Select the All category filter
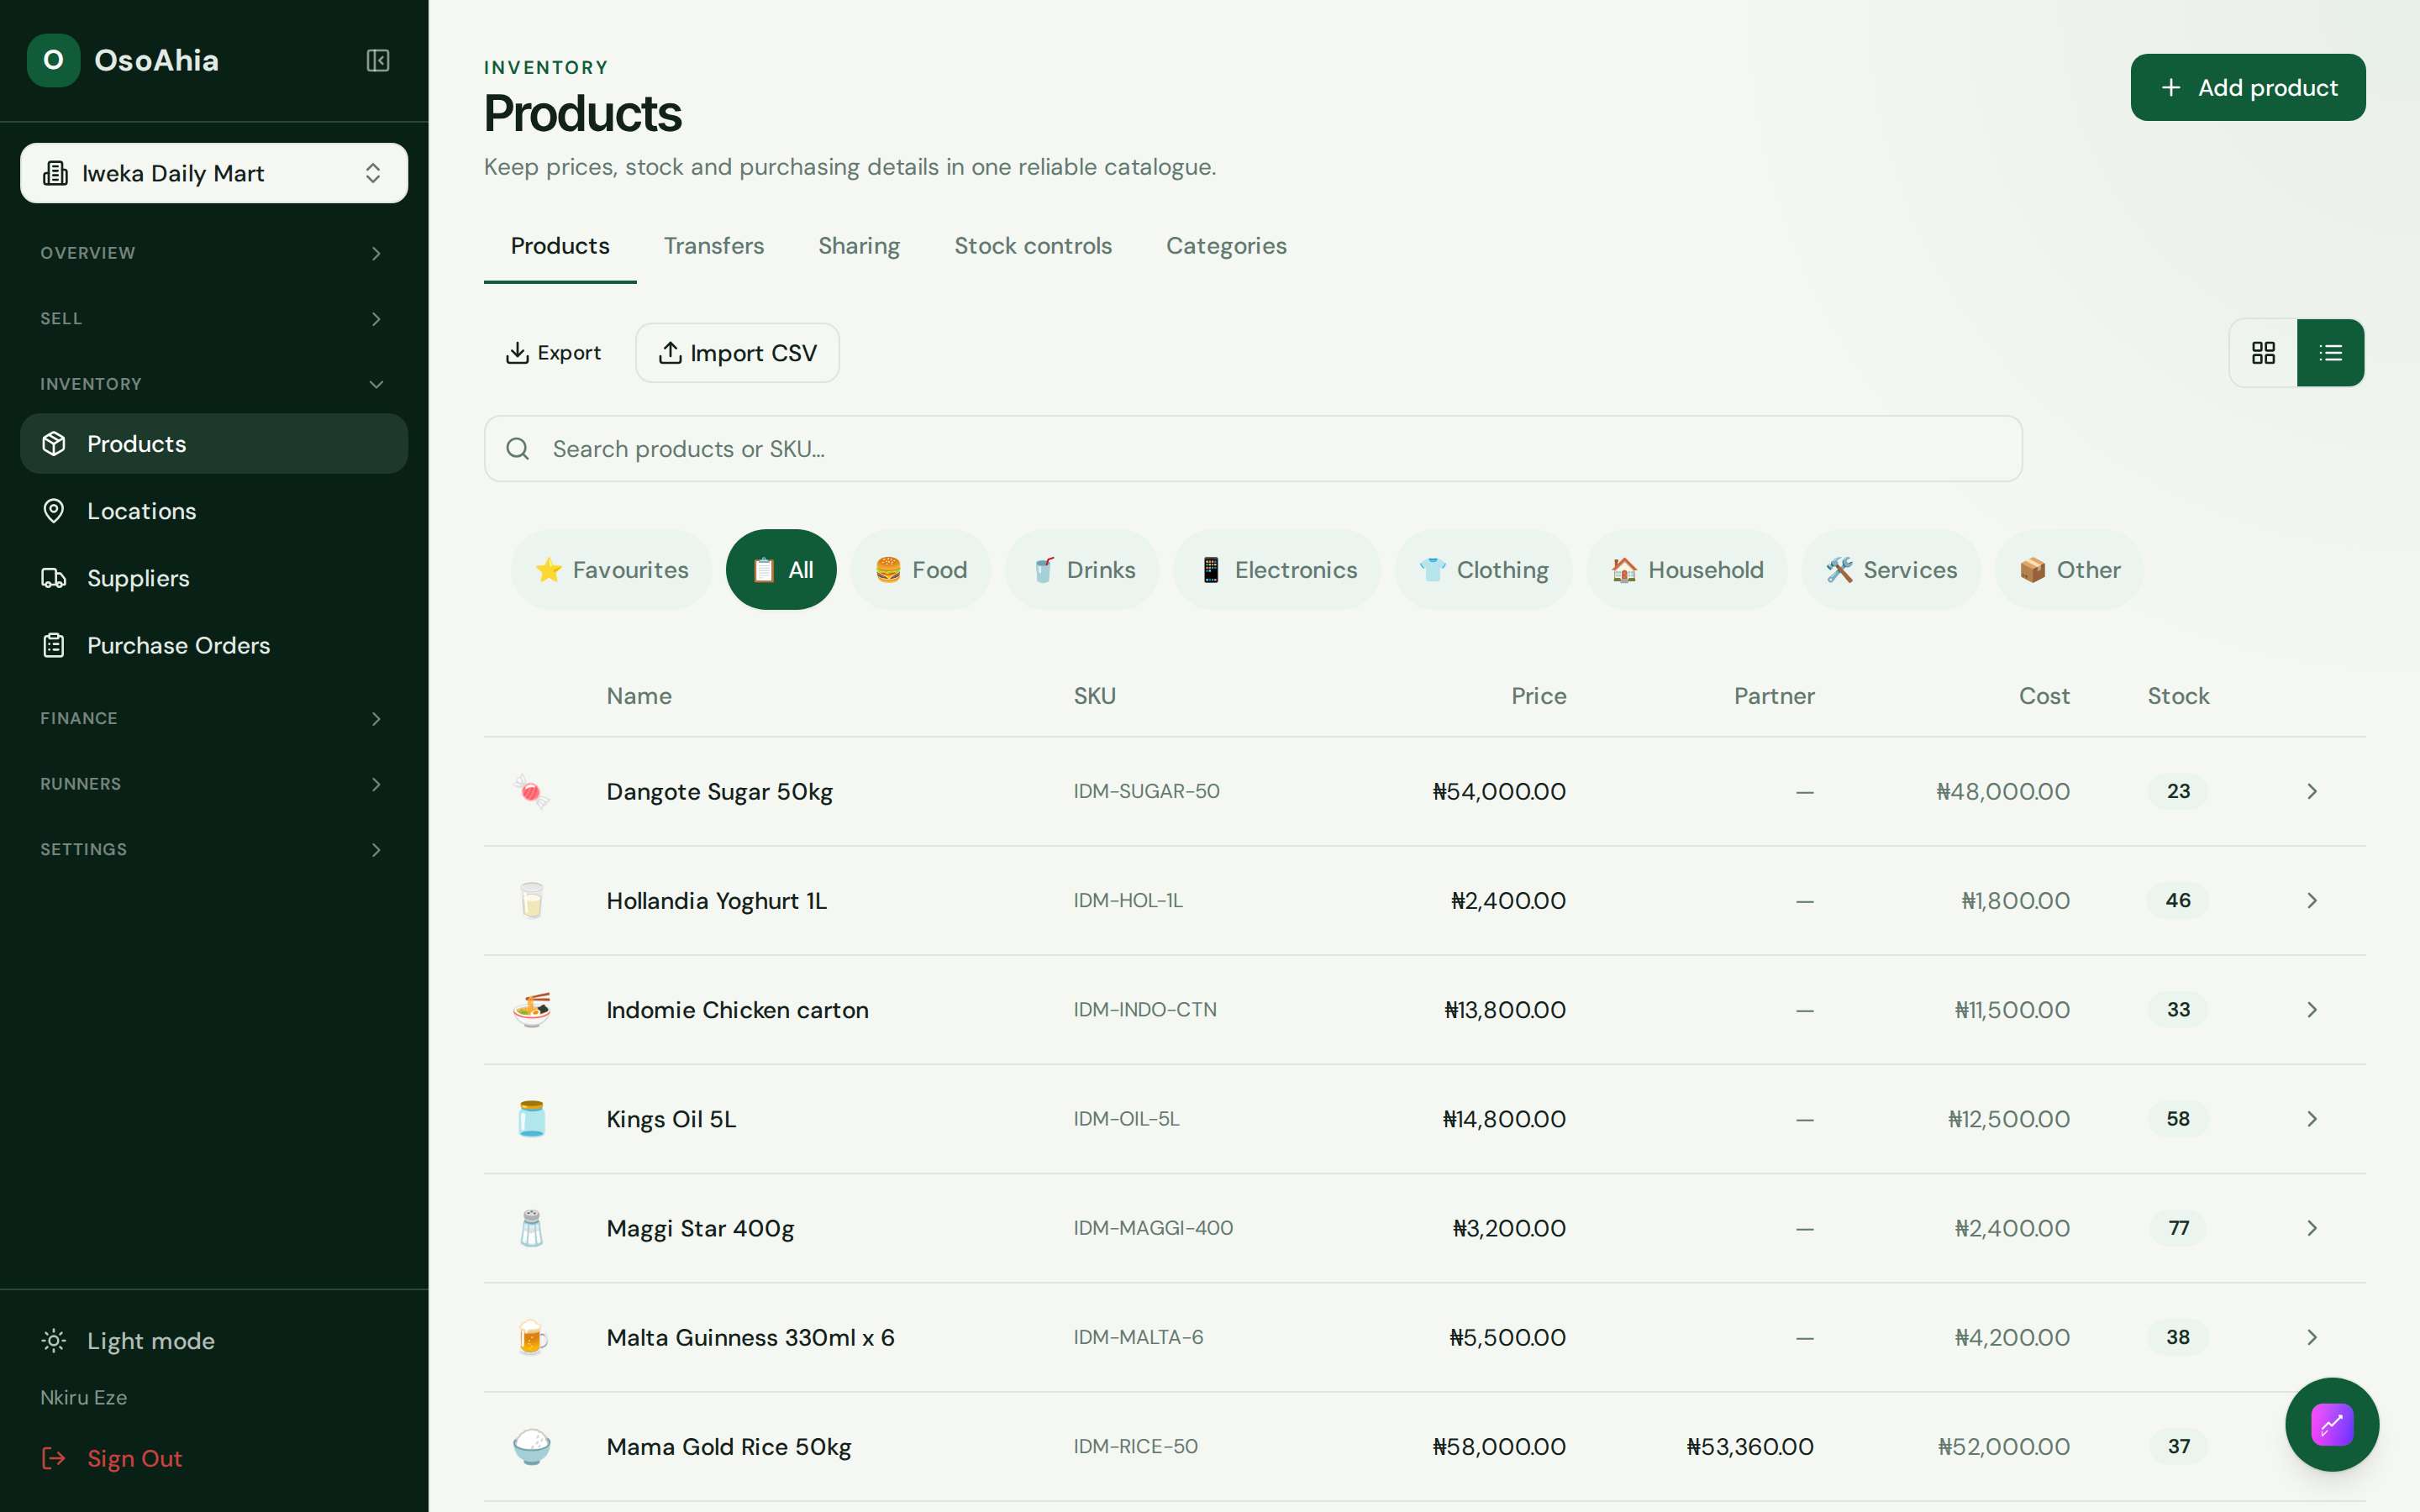2420x1512 pixels. click(781, 570)
